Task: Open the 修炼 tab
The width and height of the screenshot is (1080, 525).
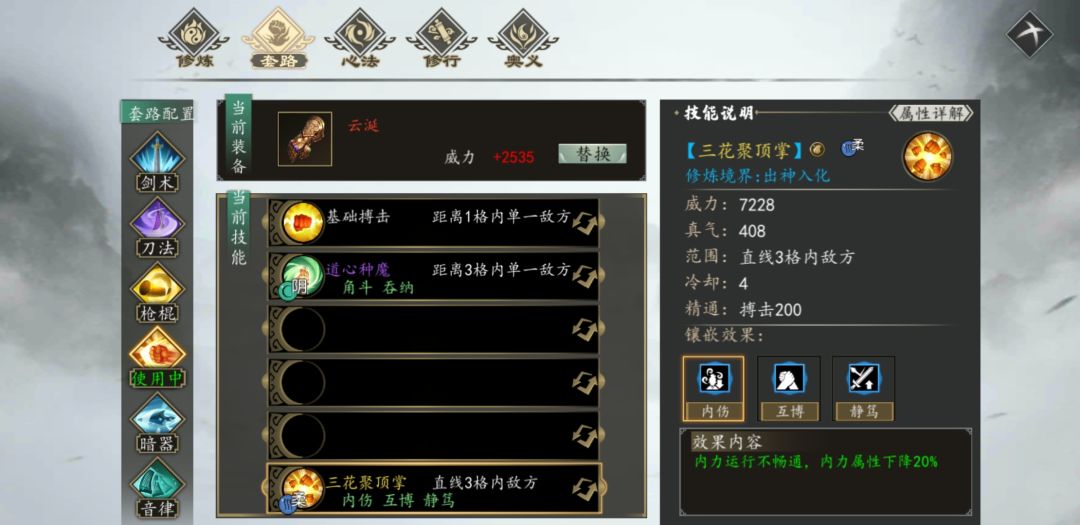Action: pos(194,39)
